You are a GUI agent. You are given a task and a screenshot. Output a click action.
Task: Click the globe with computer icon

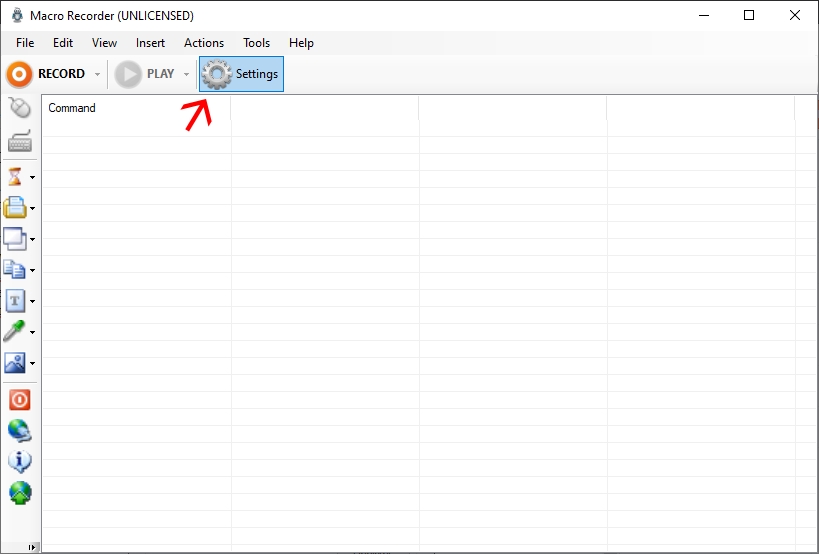pos(20,431)
